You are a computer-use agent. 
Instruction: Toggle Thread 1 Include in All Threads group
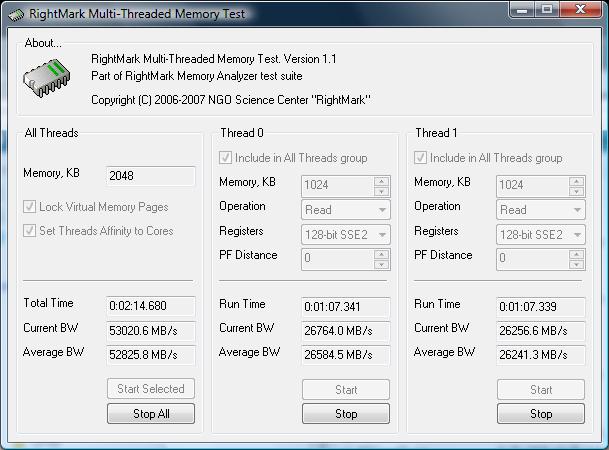pos(420,158)
